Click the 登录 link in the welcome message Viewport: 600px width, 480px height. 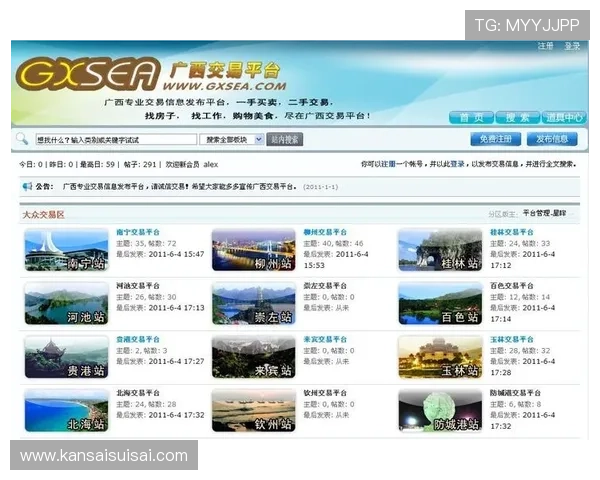click(x=457, y=164)
